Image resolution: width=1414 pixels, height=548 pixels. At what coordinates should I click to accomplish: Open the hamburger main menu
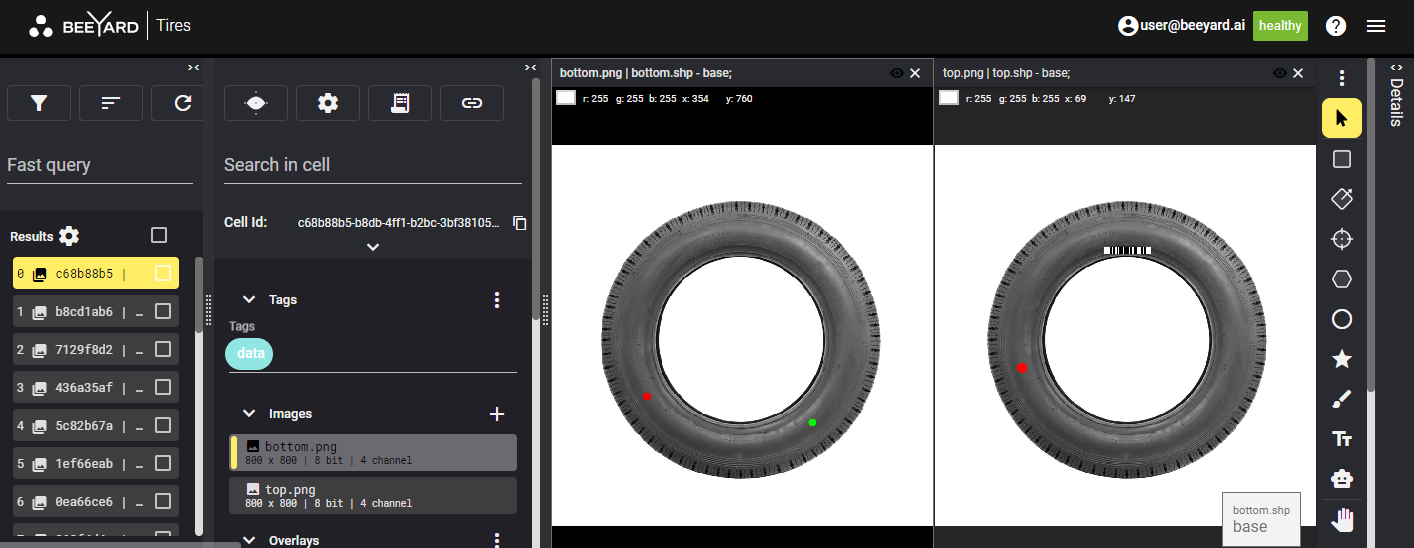(x=1376, y=26)
